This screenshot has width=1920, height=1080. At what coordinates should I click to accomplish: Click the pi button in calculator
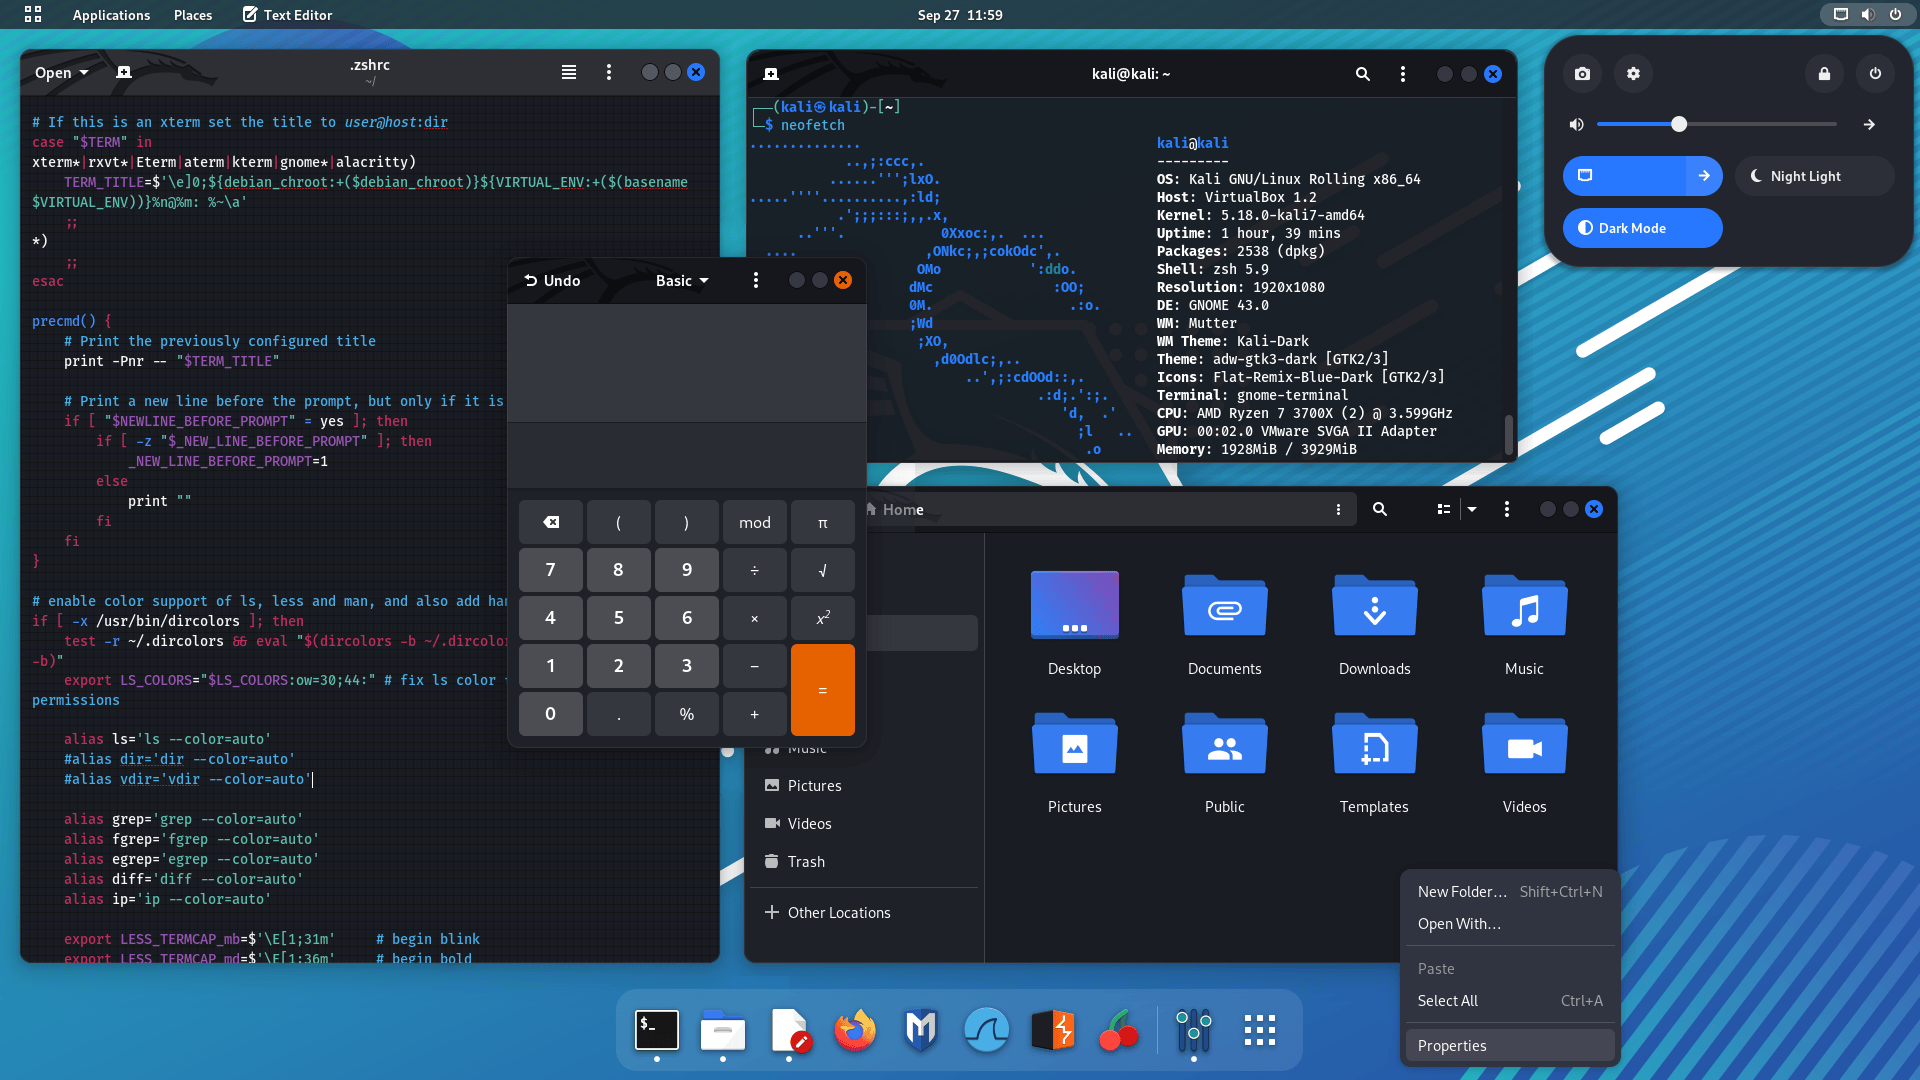822,521
